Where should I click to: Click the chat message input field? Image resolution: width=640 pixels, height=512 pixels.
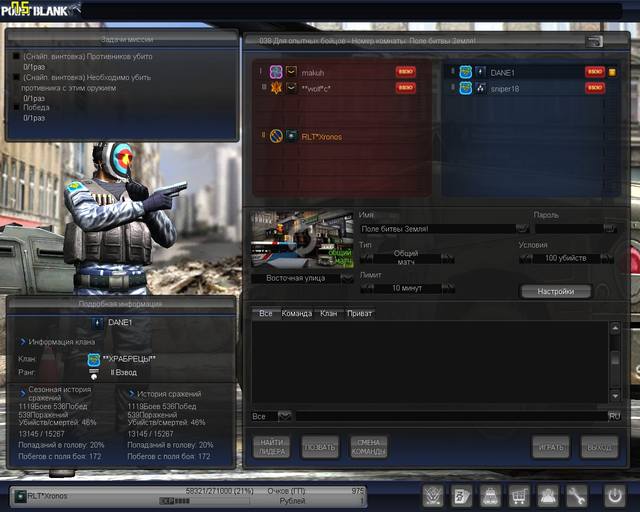click(451, 416)
